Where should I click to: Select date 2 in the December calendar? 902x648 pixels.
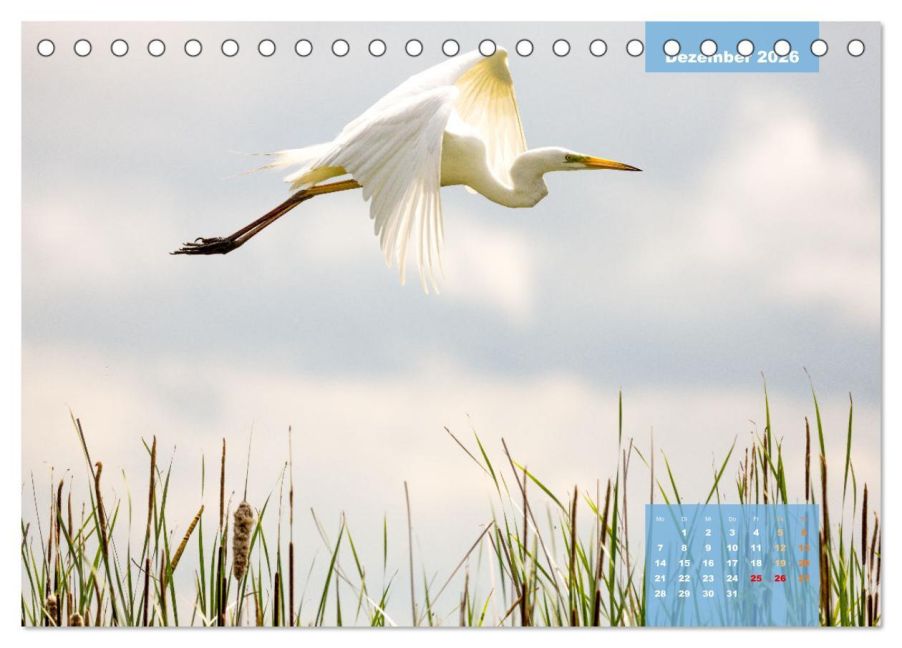708,533
